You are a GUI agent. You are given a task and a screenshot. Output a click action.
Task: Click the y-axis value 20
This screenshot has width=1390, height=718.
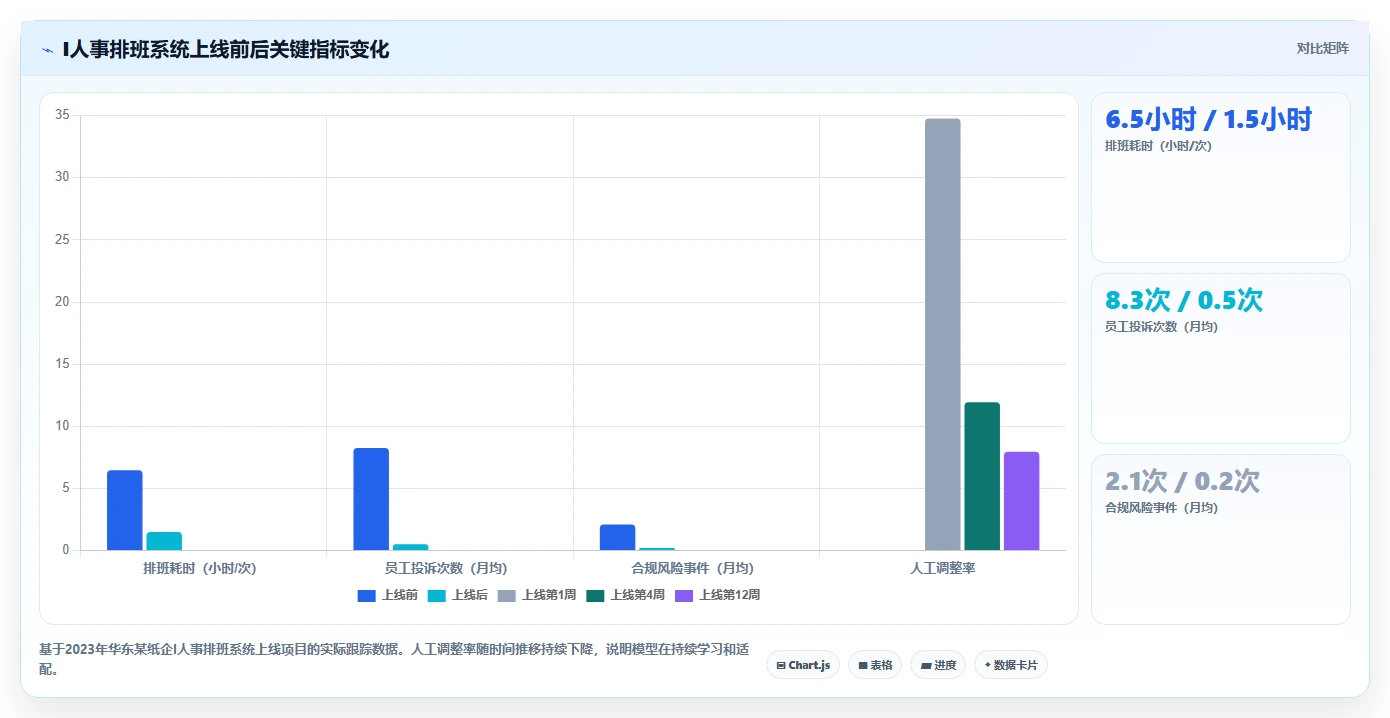(x=62, y=302)
